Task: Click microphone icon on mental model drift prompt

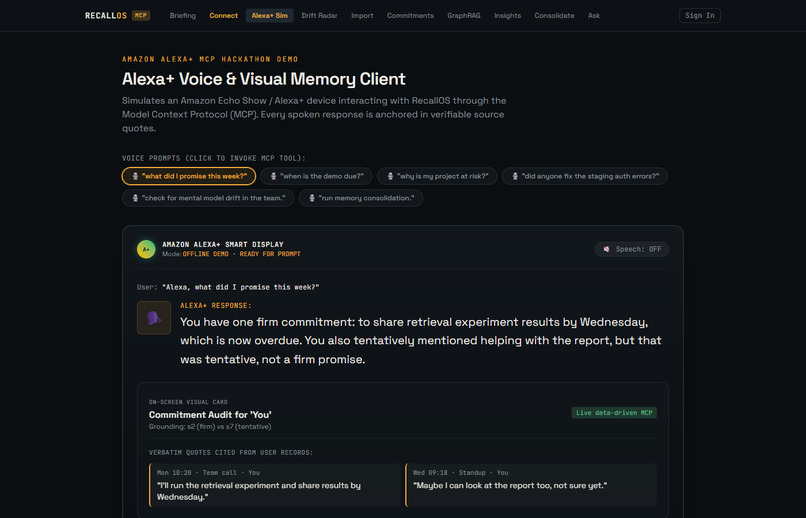Action: 135,198
